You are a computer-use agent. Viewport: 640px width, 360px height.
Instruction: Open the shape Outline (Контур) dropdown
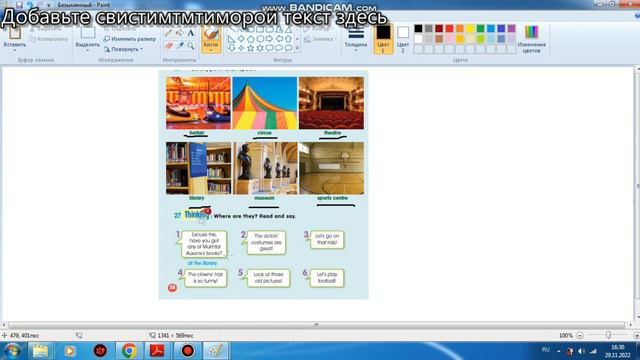click(x=320, y=29)
